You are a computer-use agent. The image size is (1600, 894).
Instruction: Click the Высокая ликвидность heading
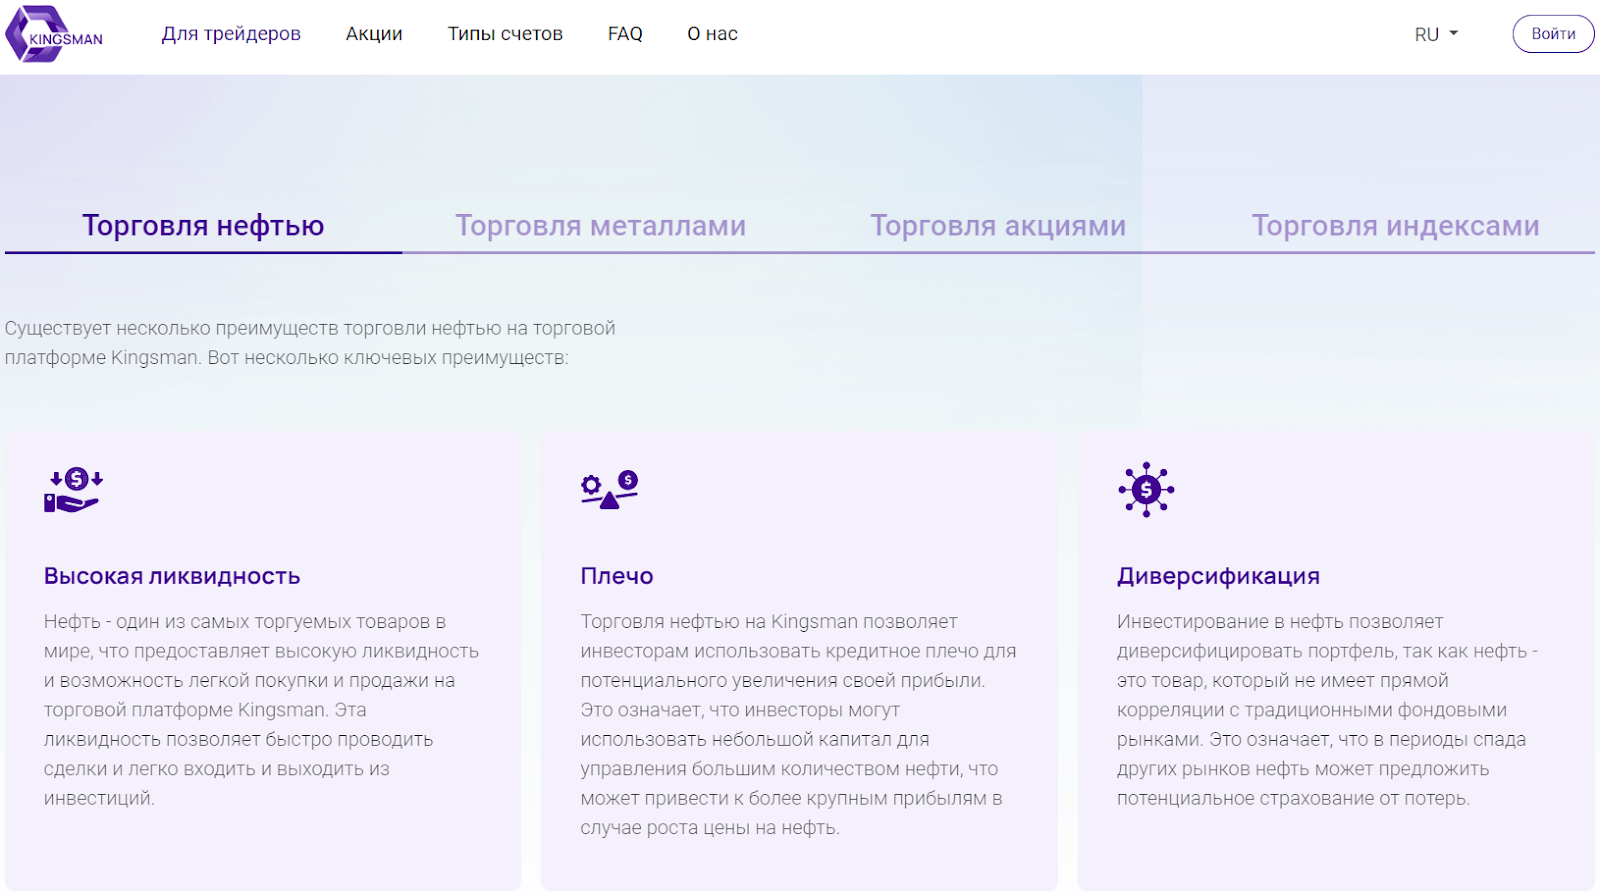tap(172, 576)
